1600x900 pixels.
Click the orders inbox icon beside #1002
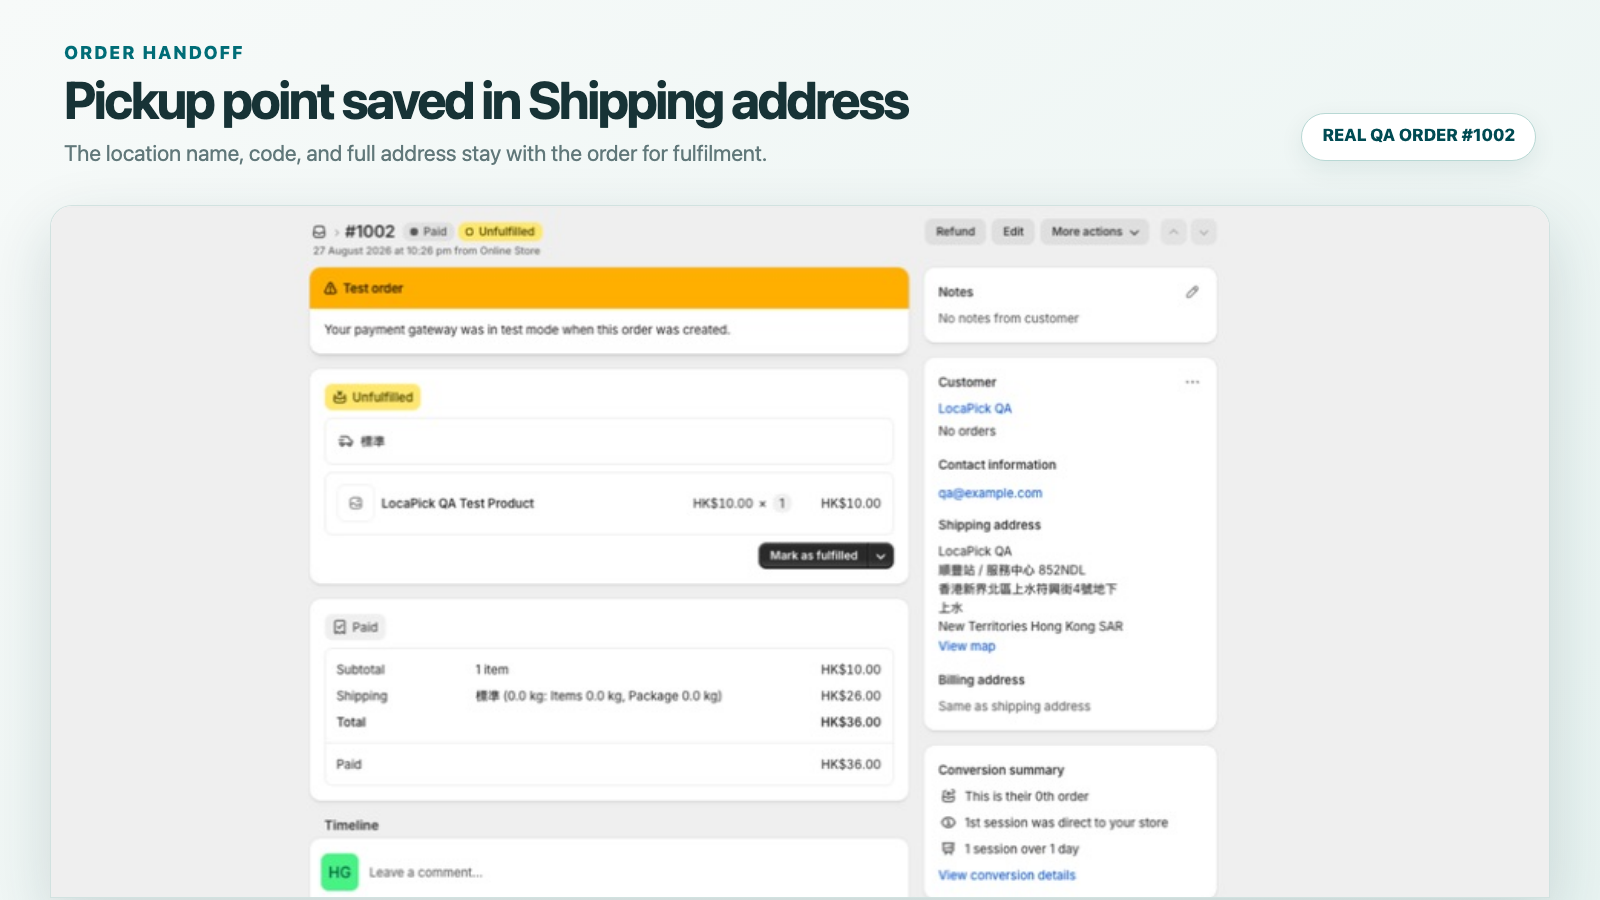pos(319,232)
